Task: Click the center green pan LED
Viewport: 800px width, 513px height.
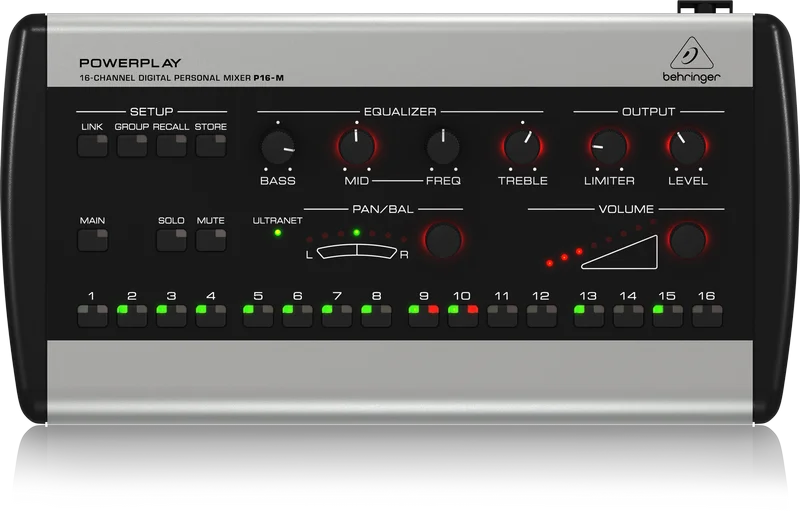Action: (357, 233)
